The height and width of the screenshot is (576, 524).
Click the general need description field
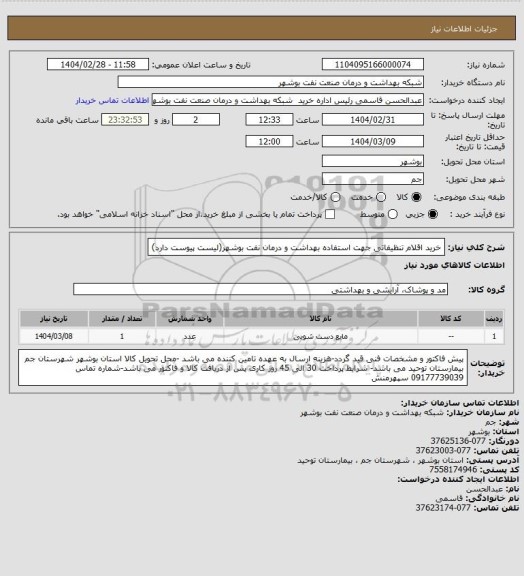(x=296, y=247)
